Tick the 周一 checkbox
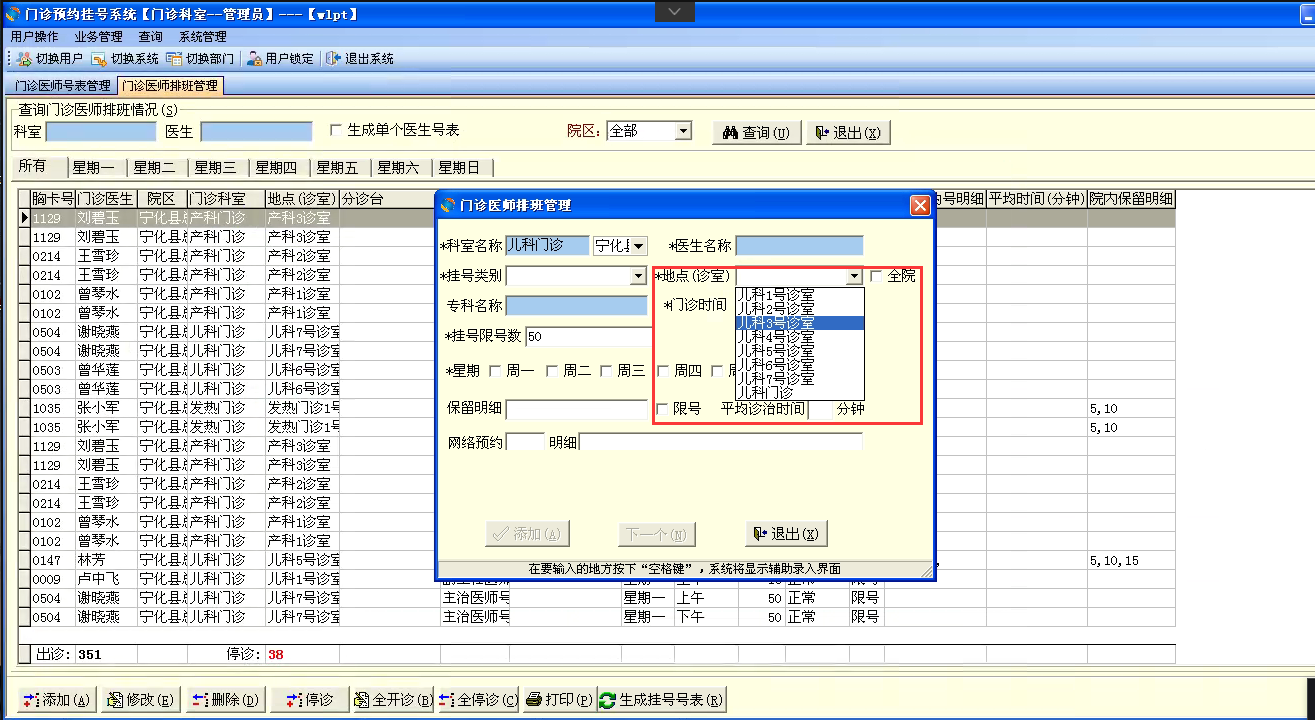Screen dimensions: 1315x720 click(x=495, y=371)
